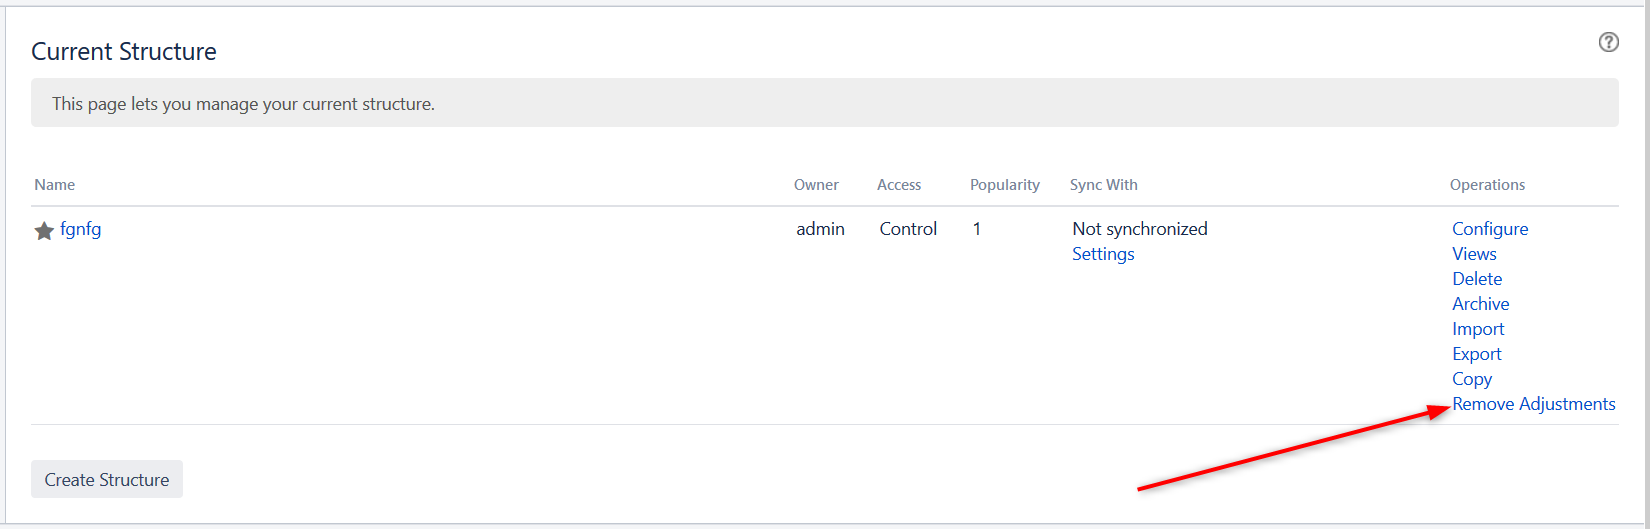This screenshot has height=529, width=1650.
Task: Delete the fgnfg structure
Action: point(1477,279)
